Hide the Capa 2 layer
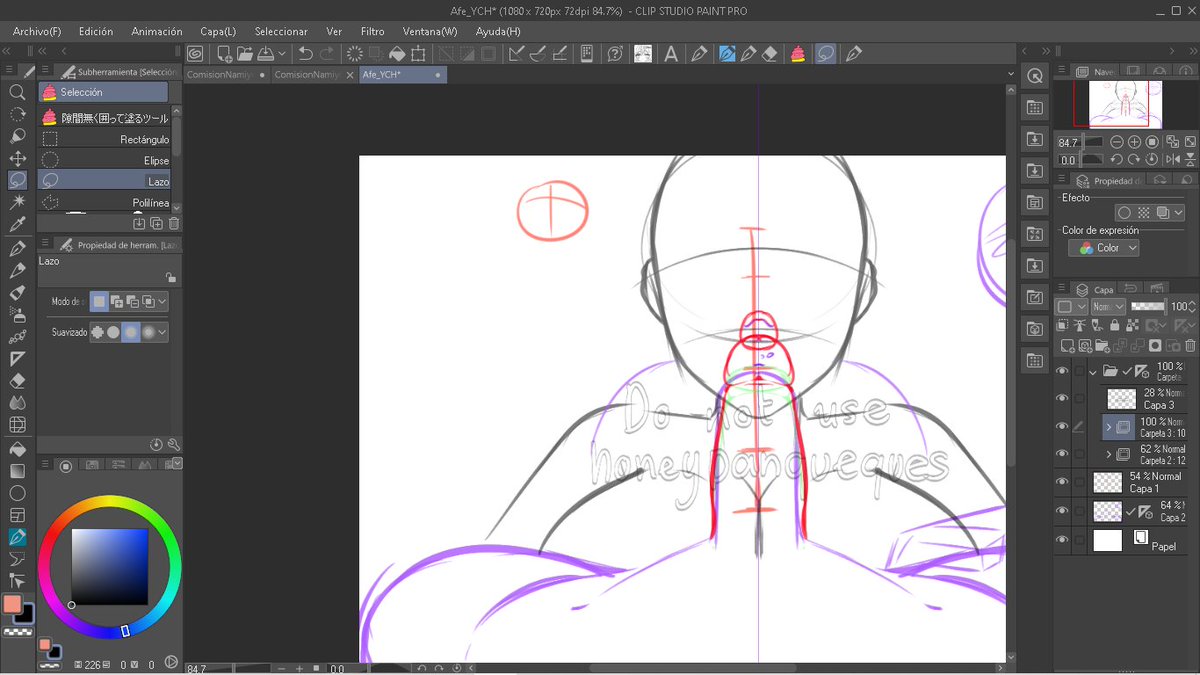The width and height of the screenshot is (1200, 675). click(1062, 510)
